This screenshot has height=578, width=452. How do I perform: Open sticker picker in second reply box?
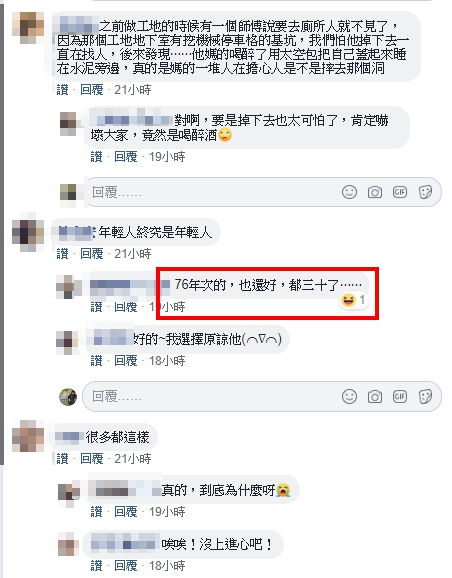click(x=425, y=397)
